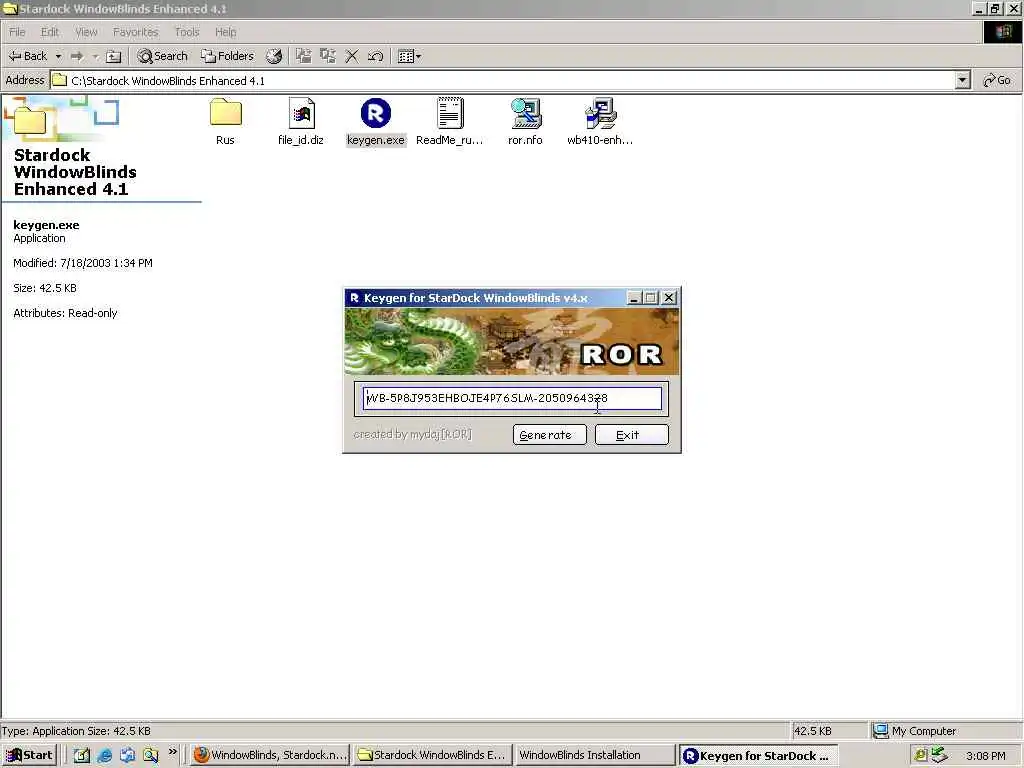
Task: Select the wb410-enh installer file
Action: [600, 121]
